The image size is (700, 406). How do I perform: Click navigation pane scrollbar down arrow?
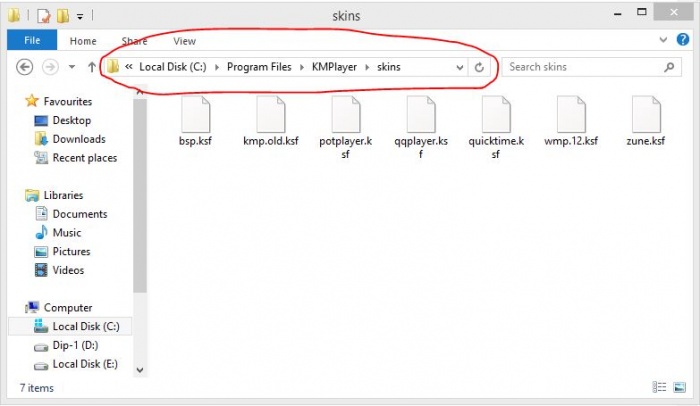pos(140,370)
